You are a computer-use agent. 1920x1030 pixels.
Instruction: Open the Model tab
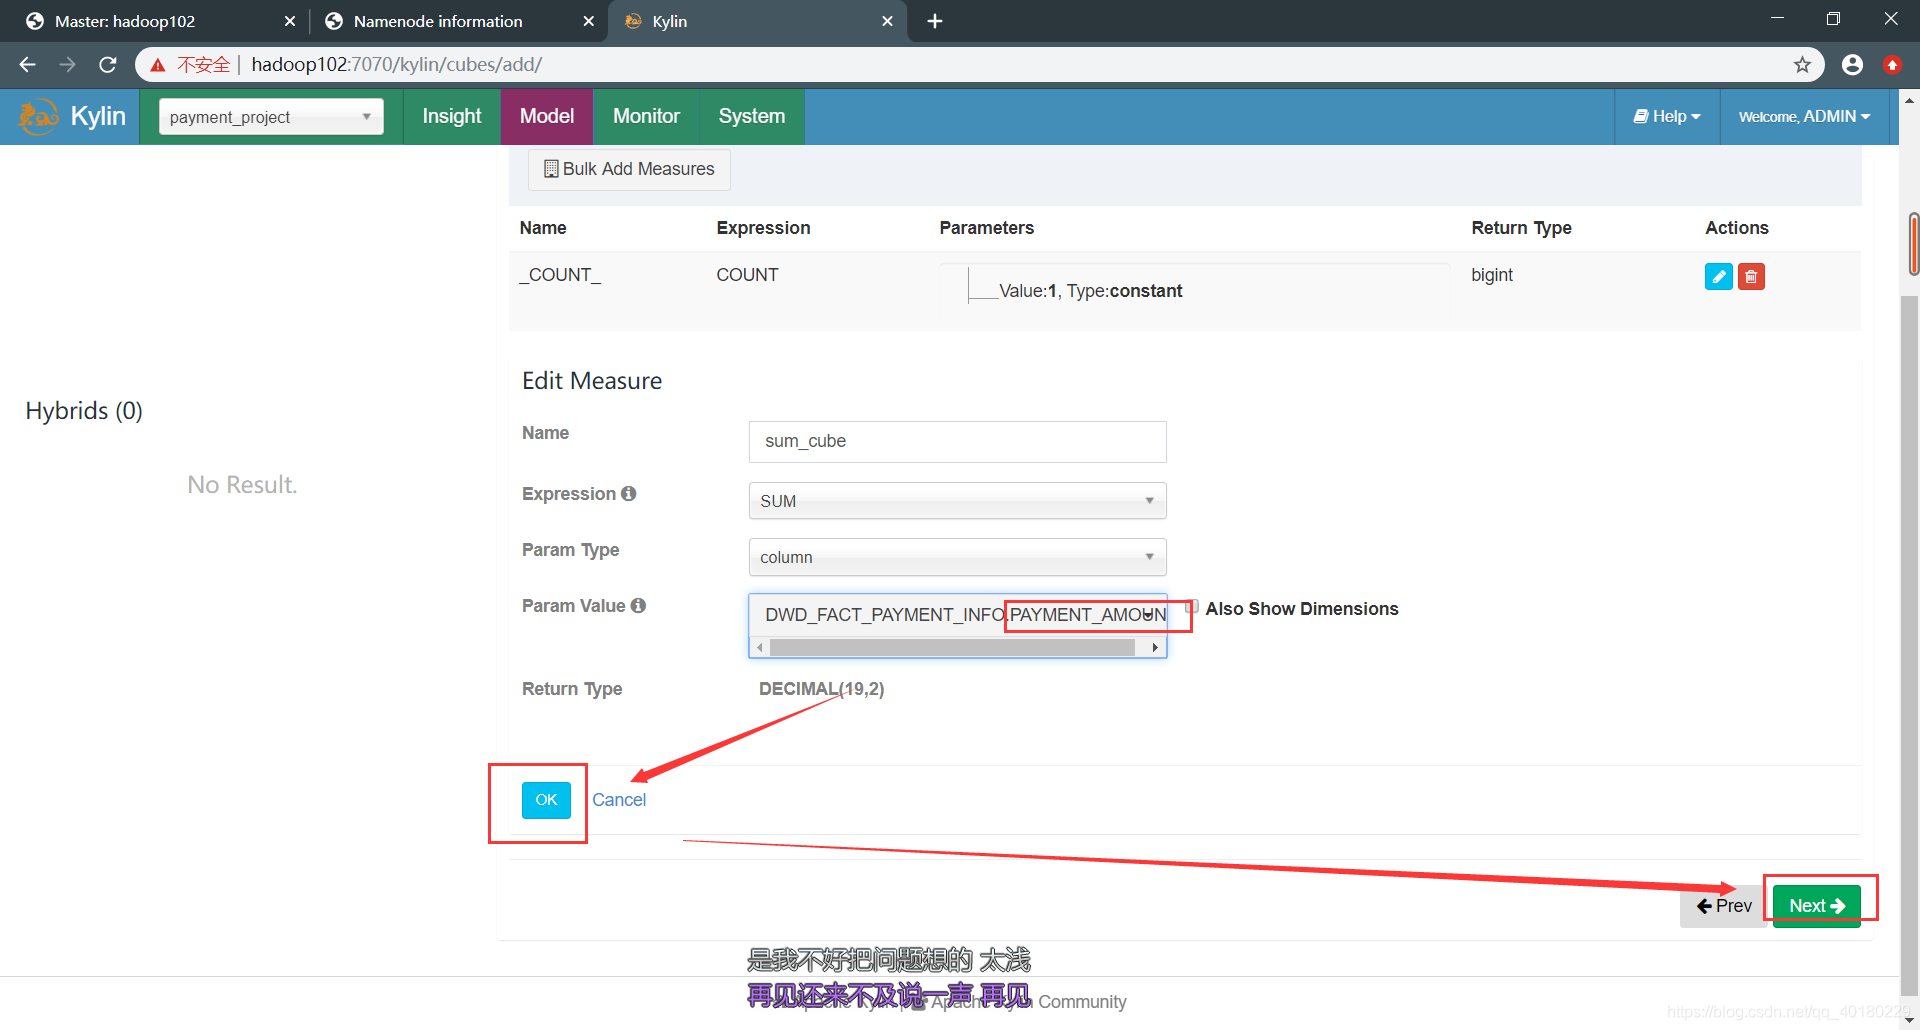[547, 117]
